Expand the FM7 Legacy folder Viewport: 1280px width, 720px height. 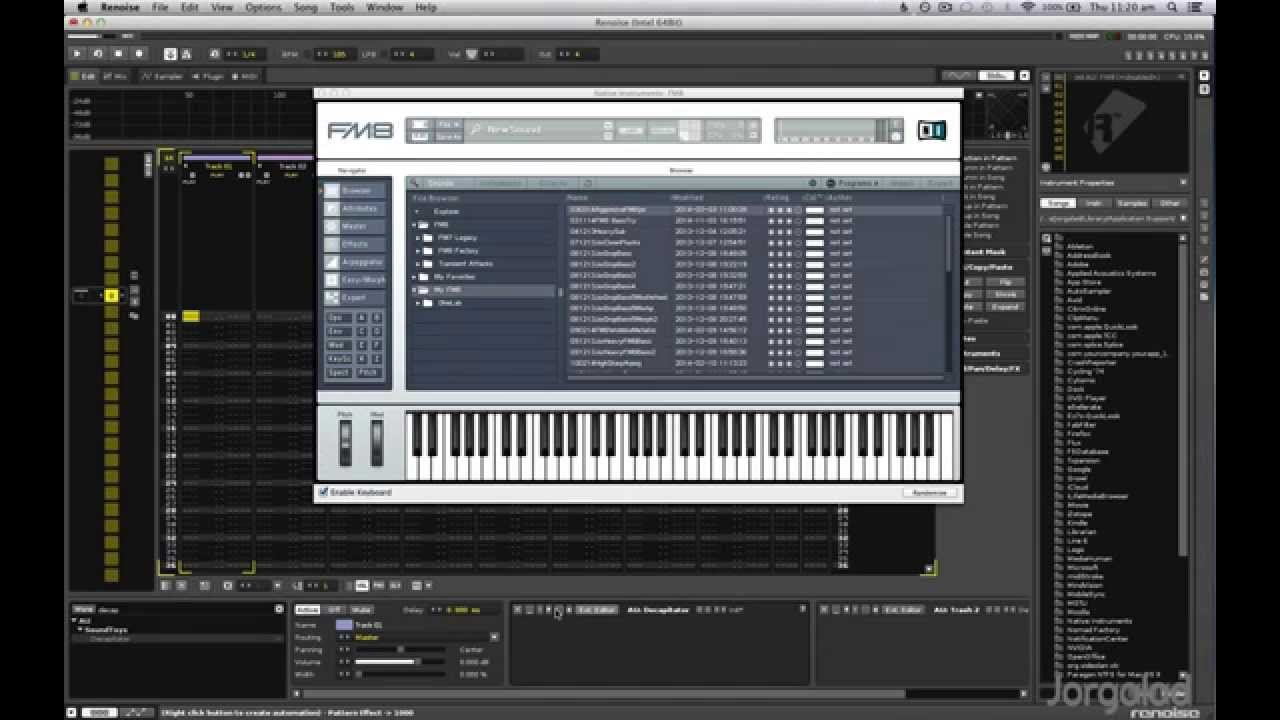tap(418, 238)
